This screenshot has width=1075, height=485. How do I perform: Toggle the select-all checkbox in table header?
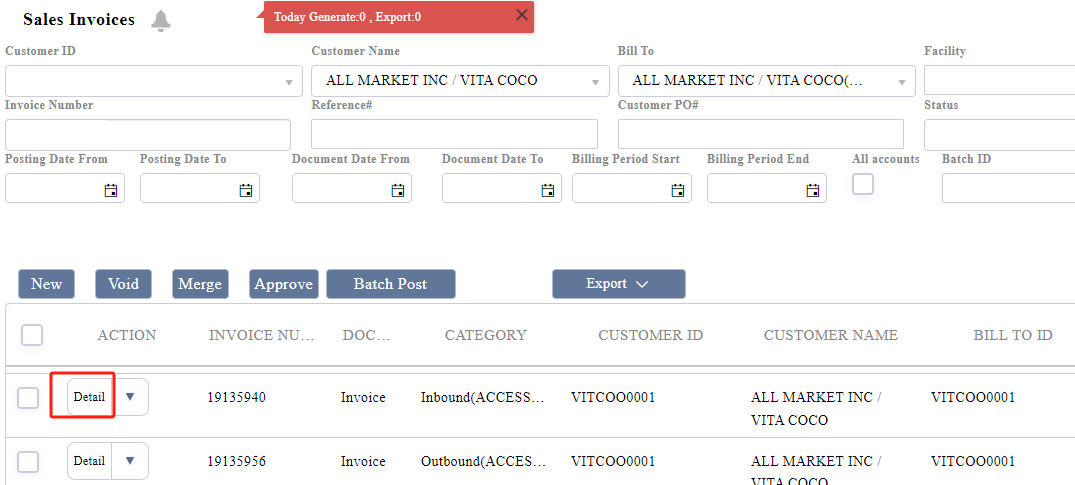[x=32, y=335]
